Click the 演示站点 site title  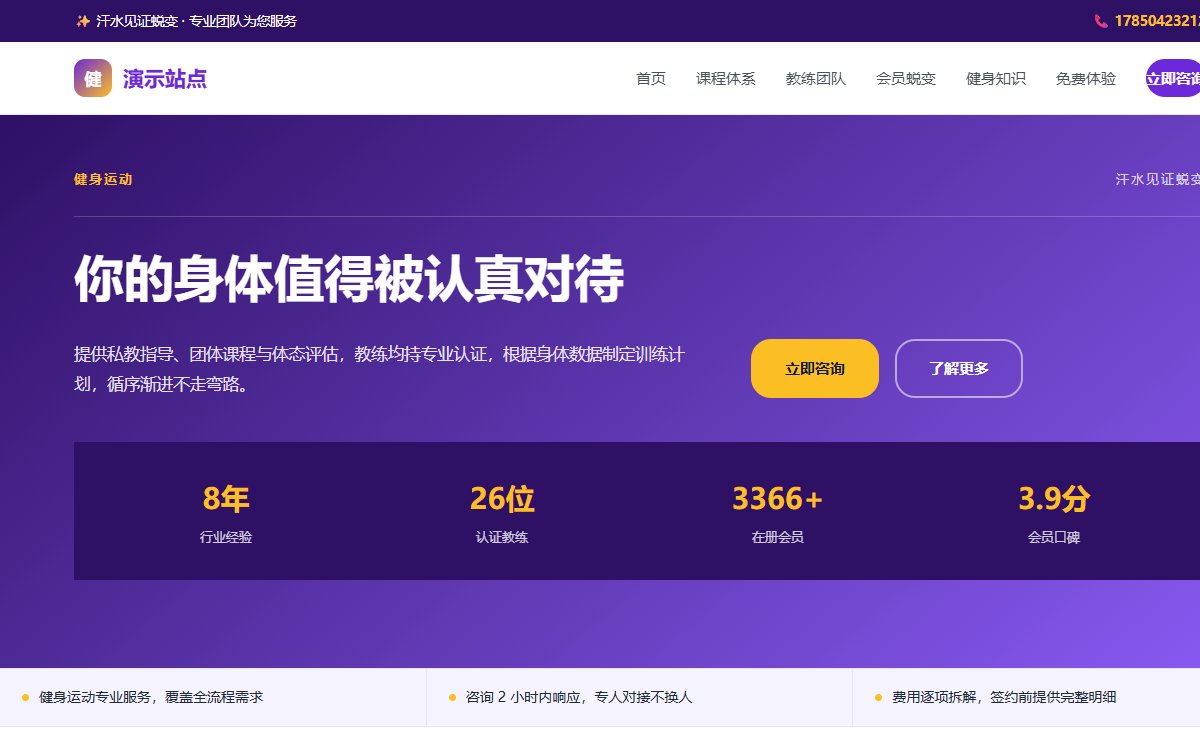[165, 78]
